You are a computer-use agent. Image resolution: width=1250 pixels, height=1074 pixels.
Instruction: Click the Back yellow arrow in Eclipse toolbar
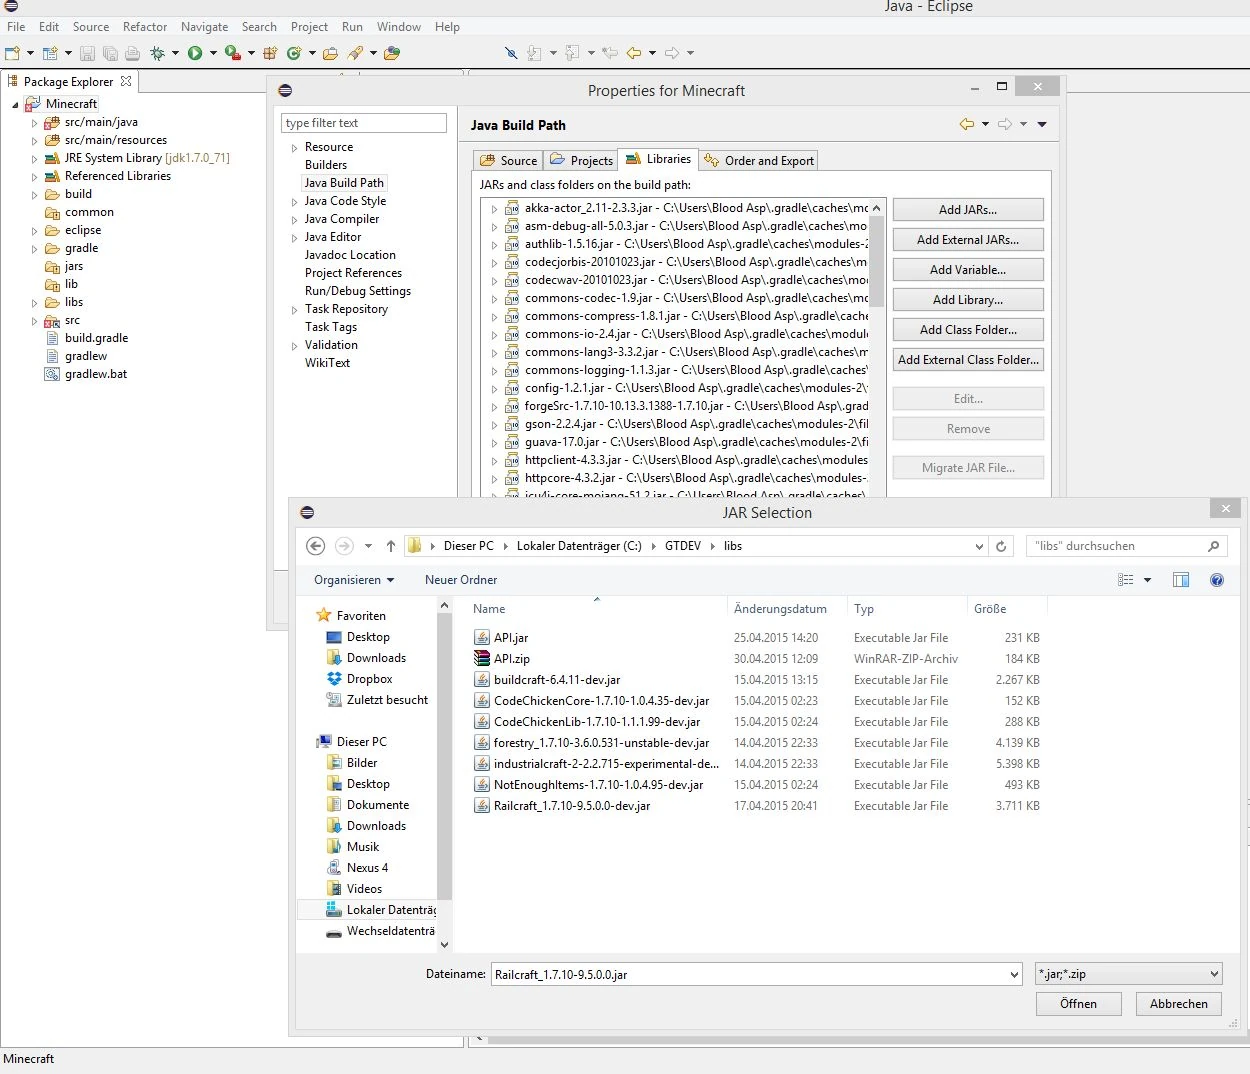tap(634, 53)
